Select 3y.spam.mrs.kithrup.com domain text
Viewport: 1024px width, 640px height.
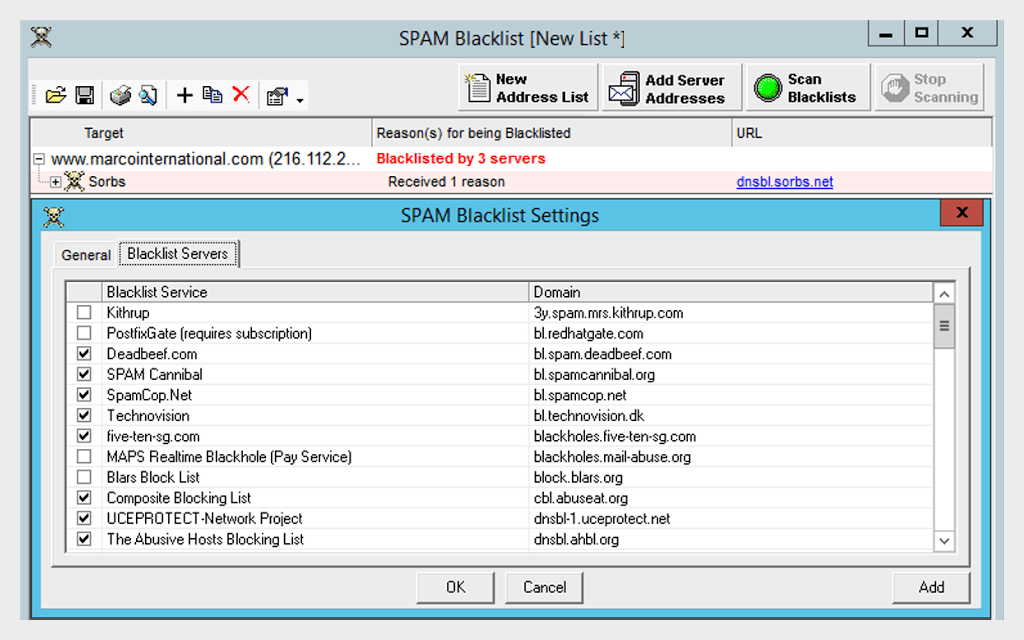coord(609,313)
